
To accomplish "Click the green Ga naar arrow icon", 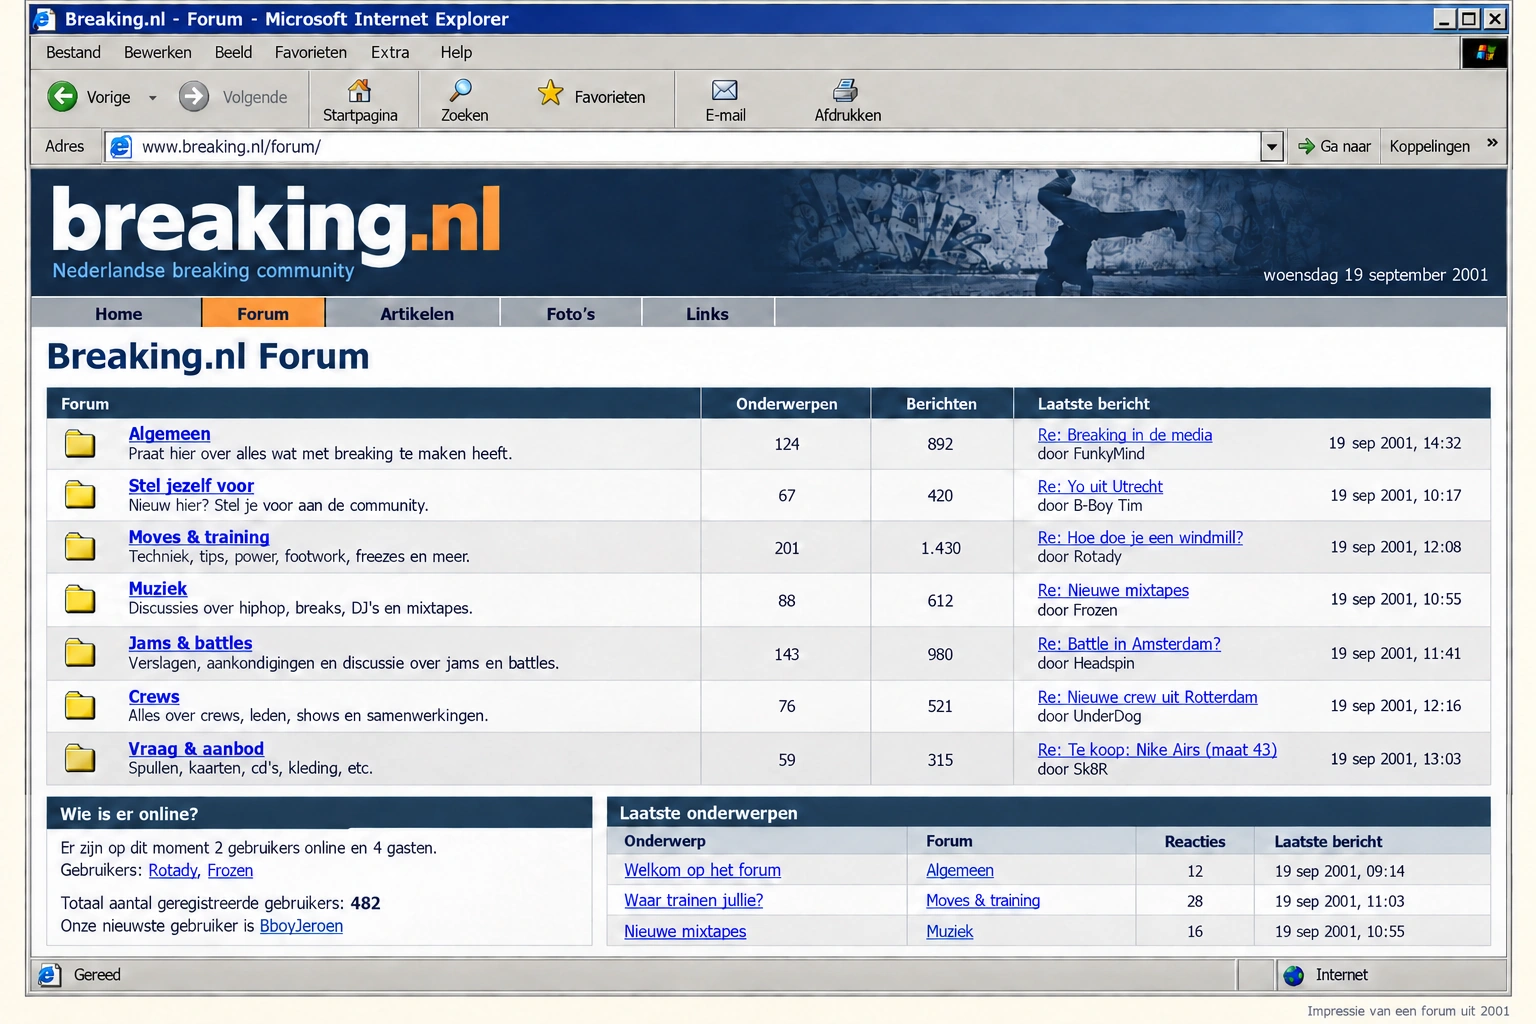I will pyautogui.click(x=1306, y=146).
